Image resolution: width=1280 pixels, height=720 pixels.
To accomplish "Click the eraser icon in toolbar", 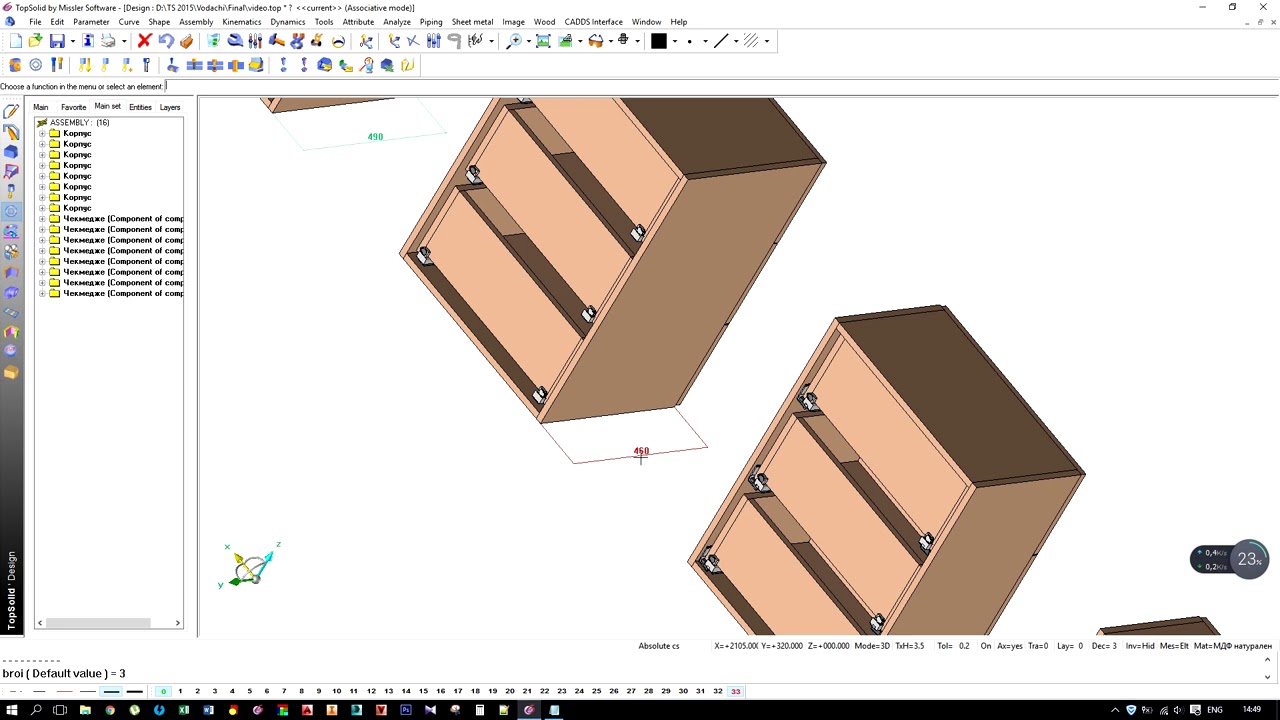I will click(x=186, y=41).
